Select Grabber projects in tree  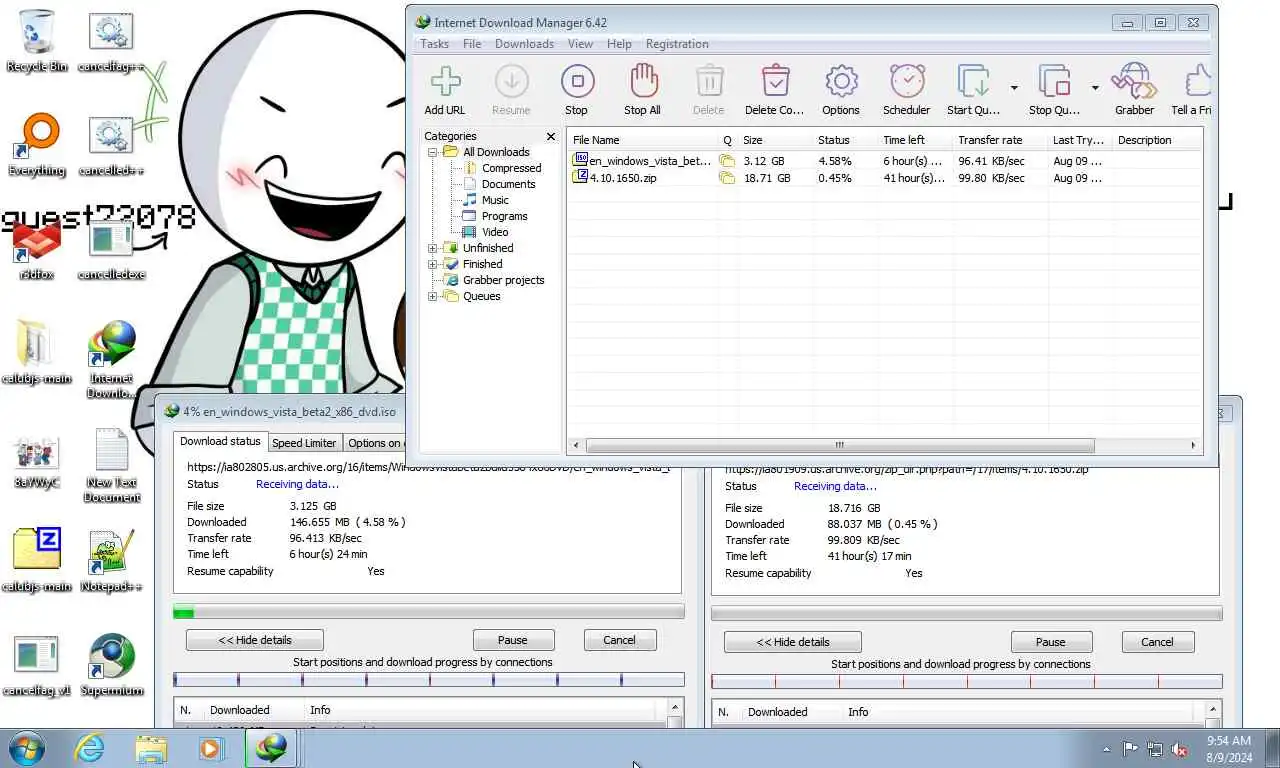coord(503,280)
